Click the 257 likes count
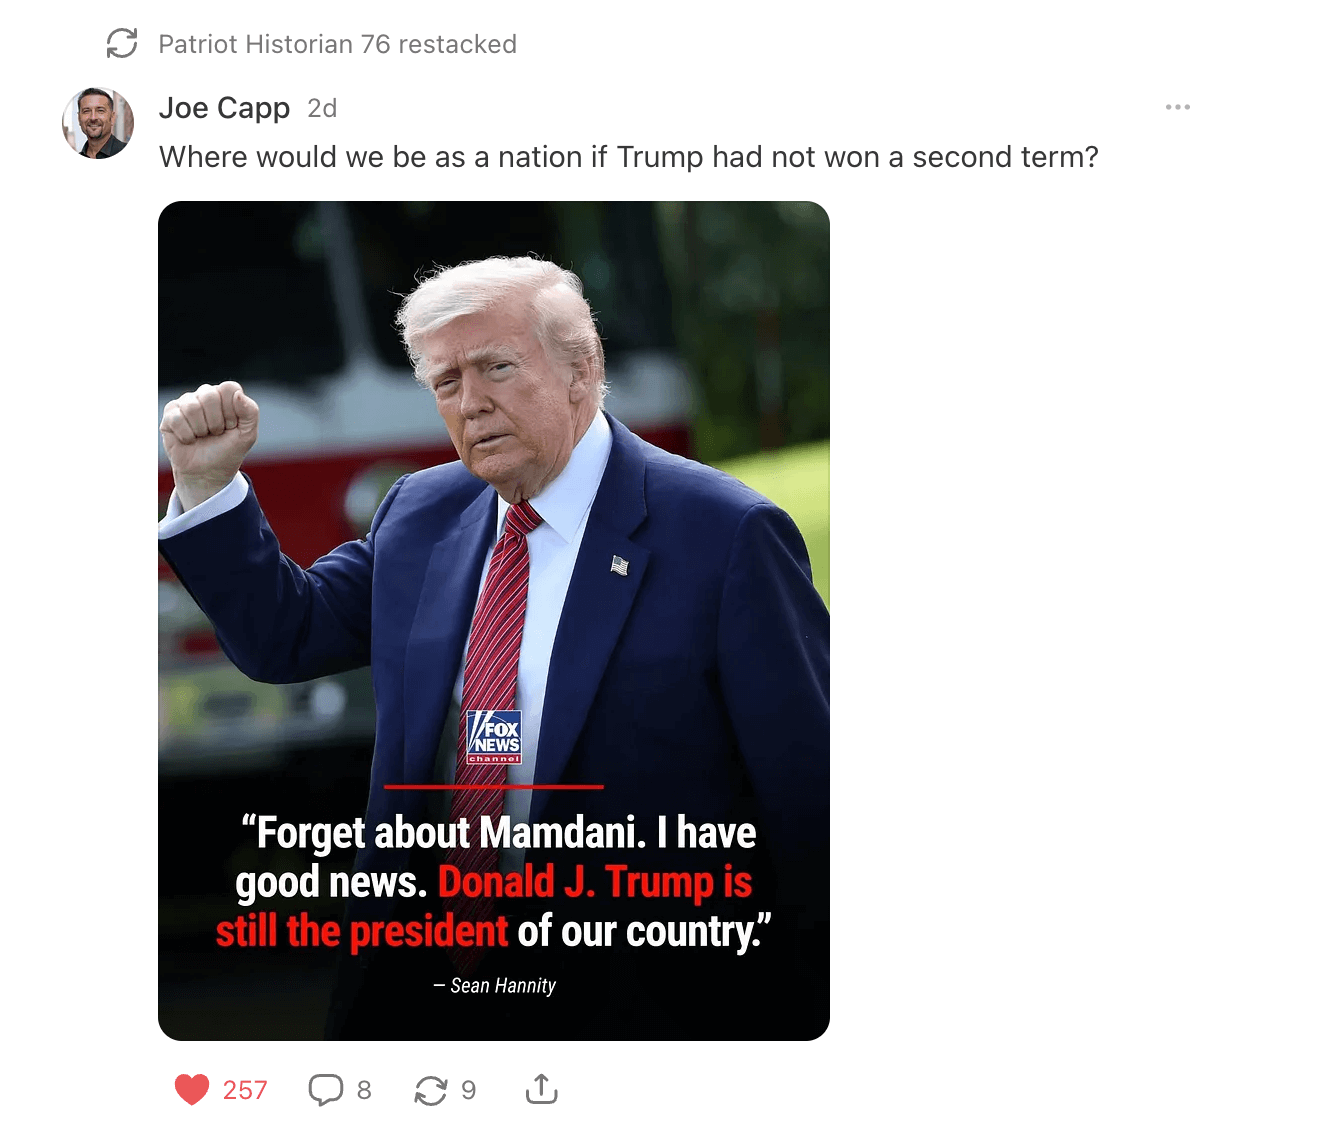Viewport: 1328px width, 1144px height. coord(245,1090)
